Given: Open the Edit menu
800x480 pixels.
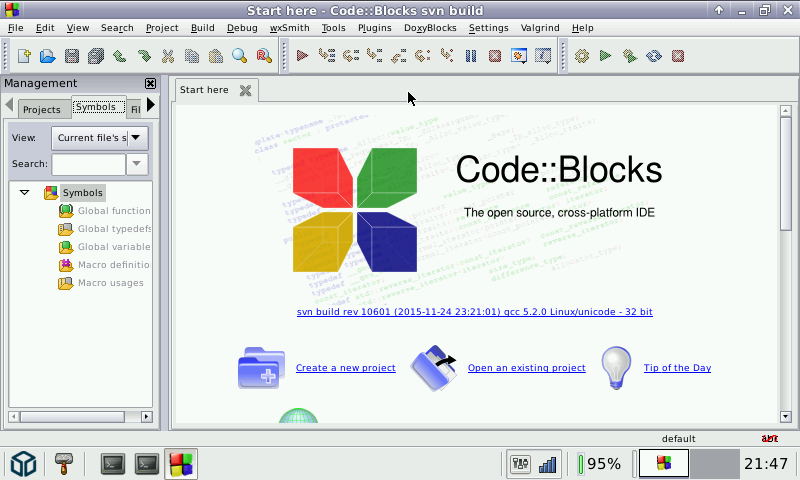Looking at the screenshot, I should point(45,28).
